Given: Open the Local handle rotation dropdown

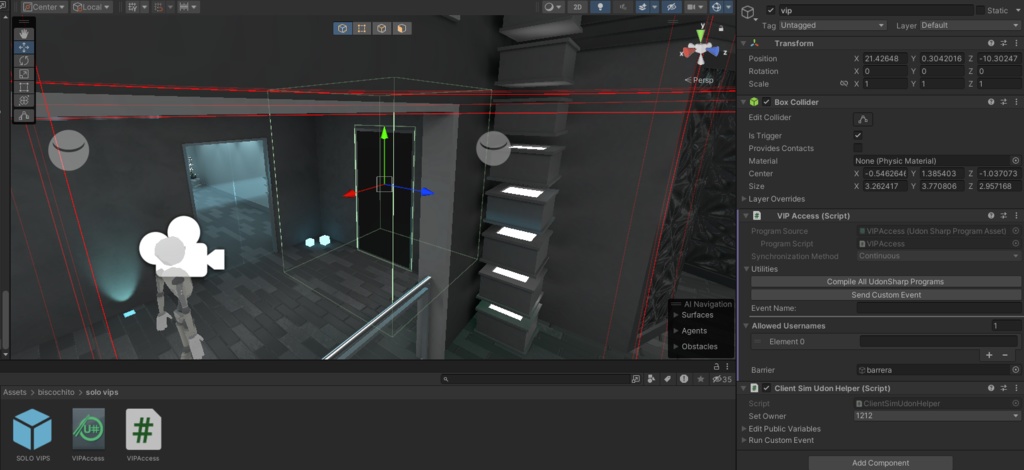Looking at the screenshot, I should (91, 7).
